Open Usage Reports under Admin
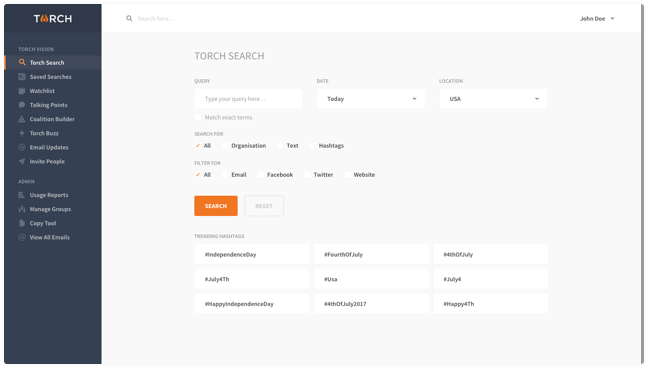 point(53,195)
